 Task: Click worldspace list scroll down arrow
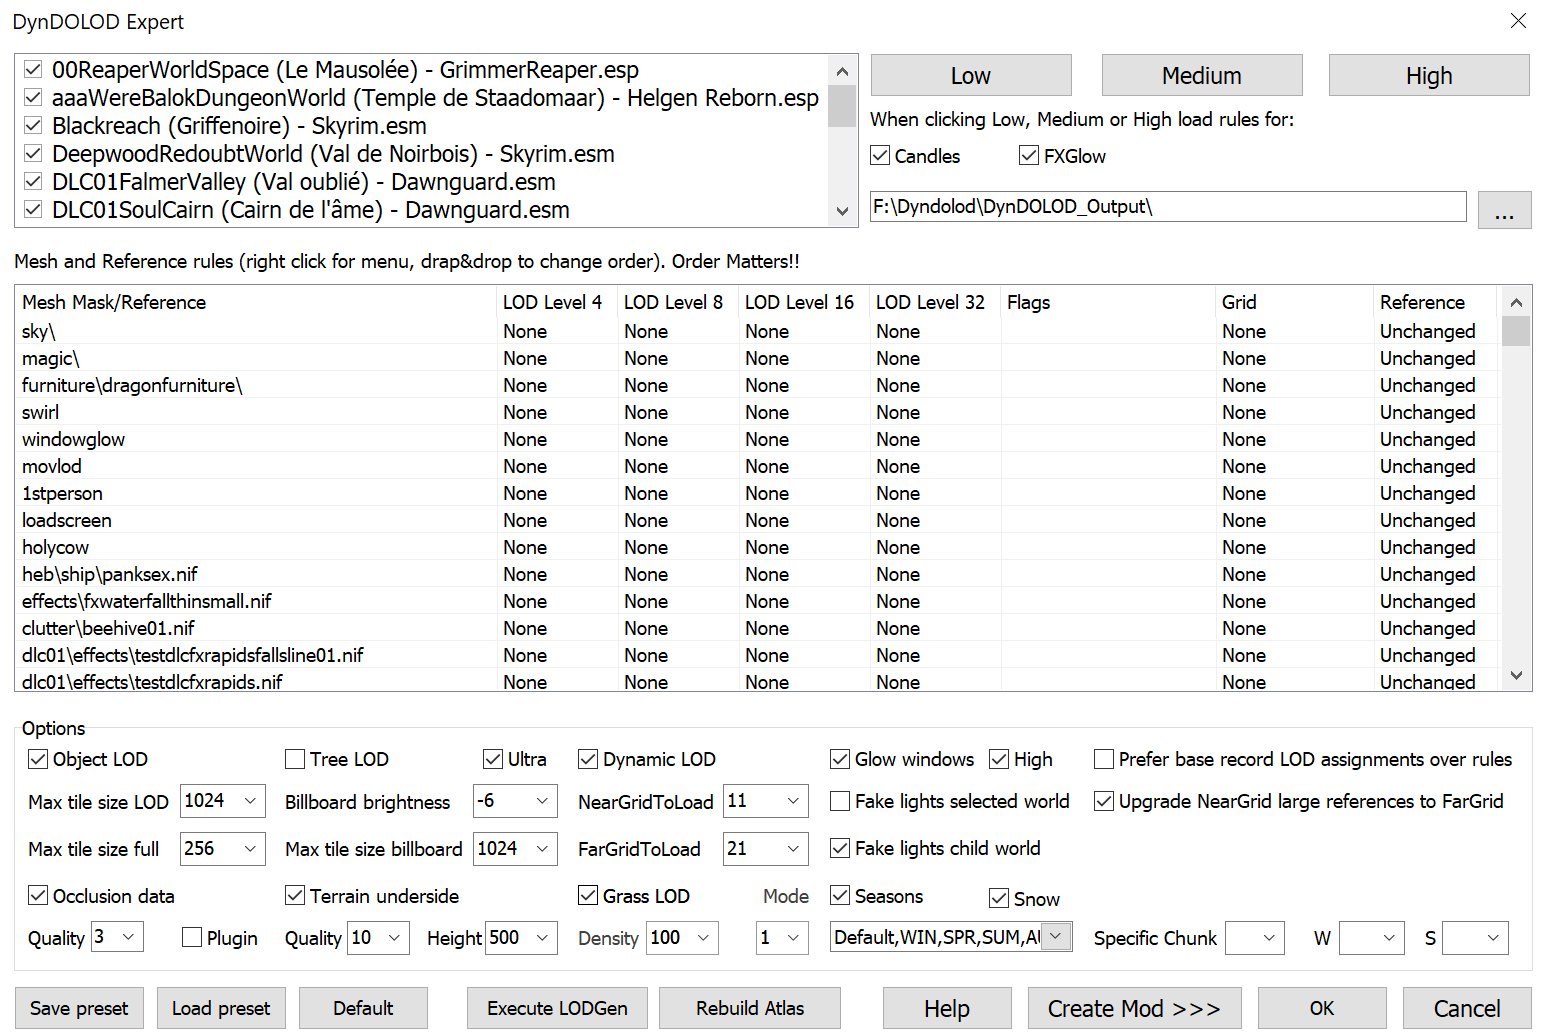[842, 211]
